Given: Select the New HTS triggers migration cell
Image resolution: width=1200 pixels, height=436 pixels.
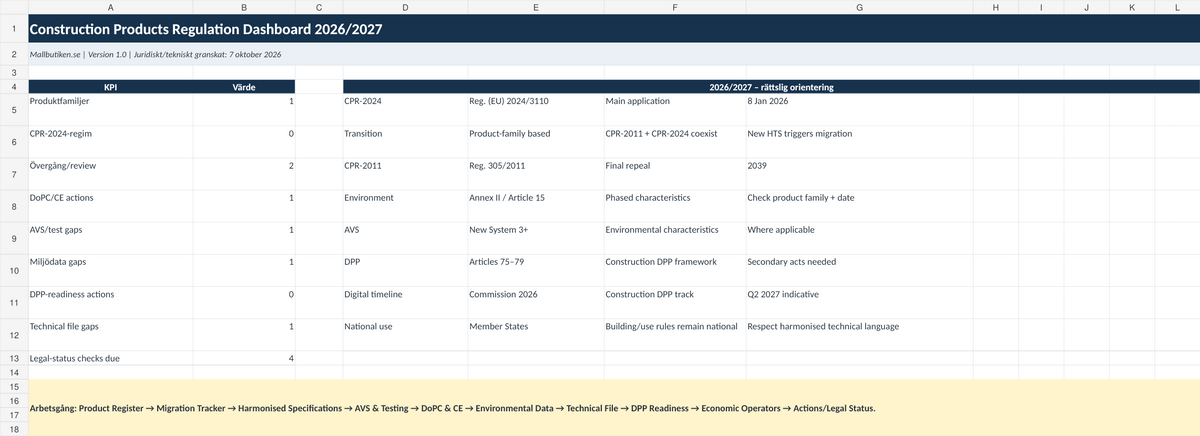Looking at the screenshot, I should point(858,141).
